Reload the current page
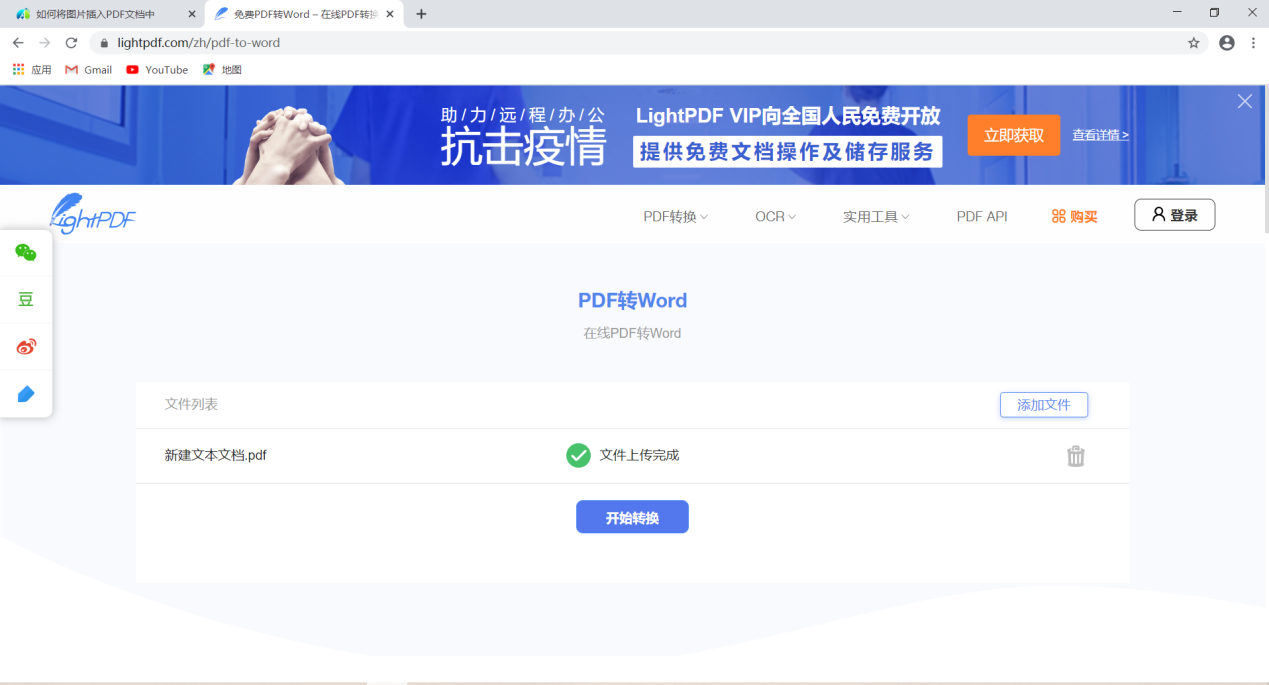This screenshot has height=685, width=1269. (71, 43)
